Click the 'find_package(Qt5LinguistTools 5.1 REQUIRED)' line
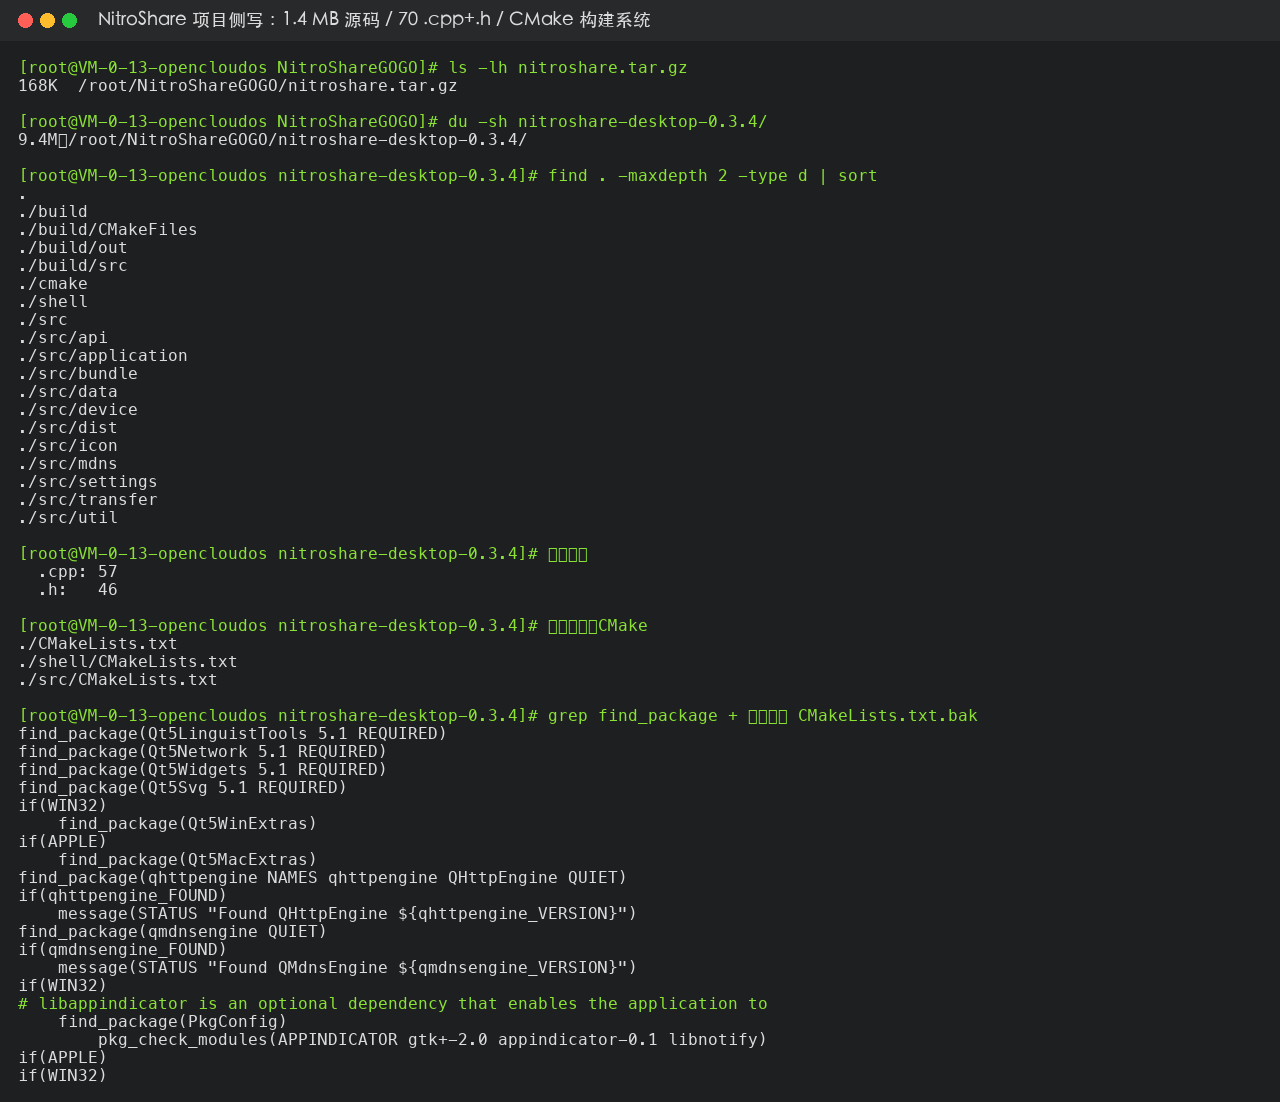Viewport: 1280px width, 1102px height. click(x=233, y=734)
